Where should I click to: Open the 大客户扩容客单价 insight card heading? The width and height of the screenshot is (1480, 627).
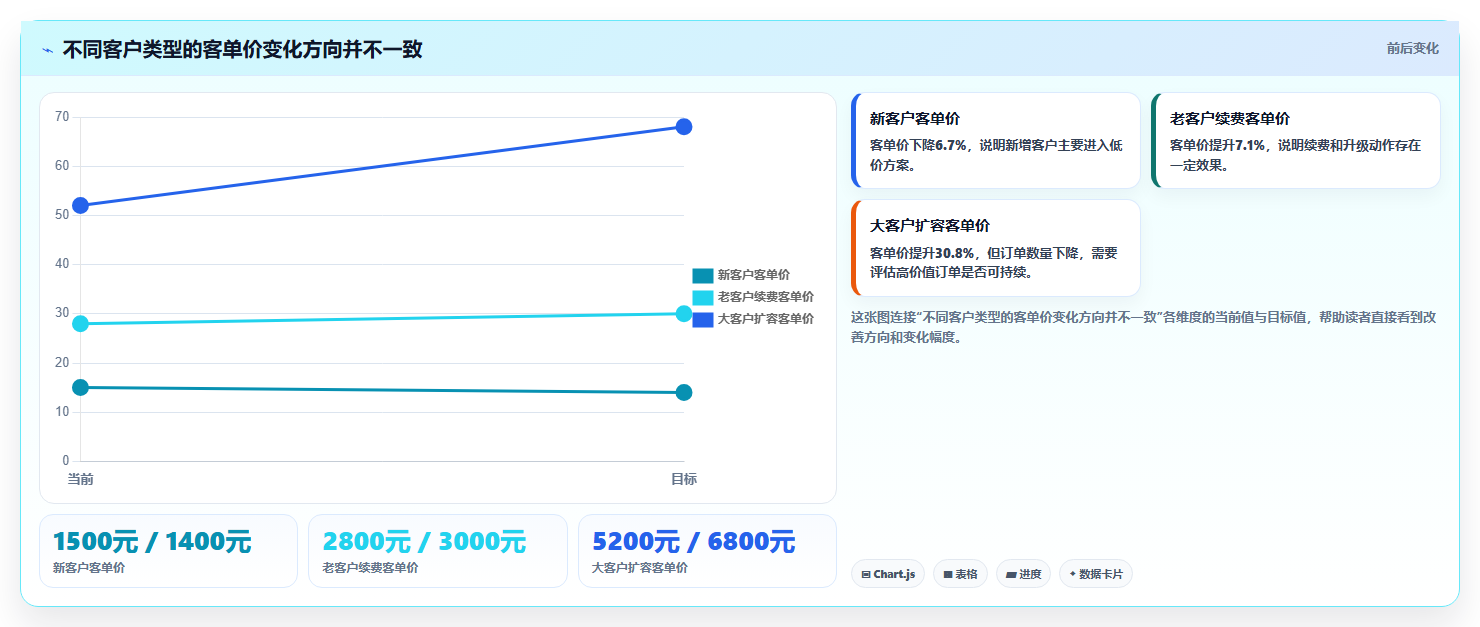pyautogui.click(x=930, y=226)
